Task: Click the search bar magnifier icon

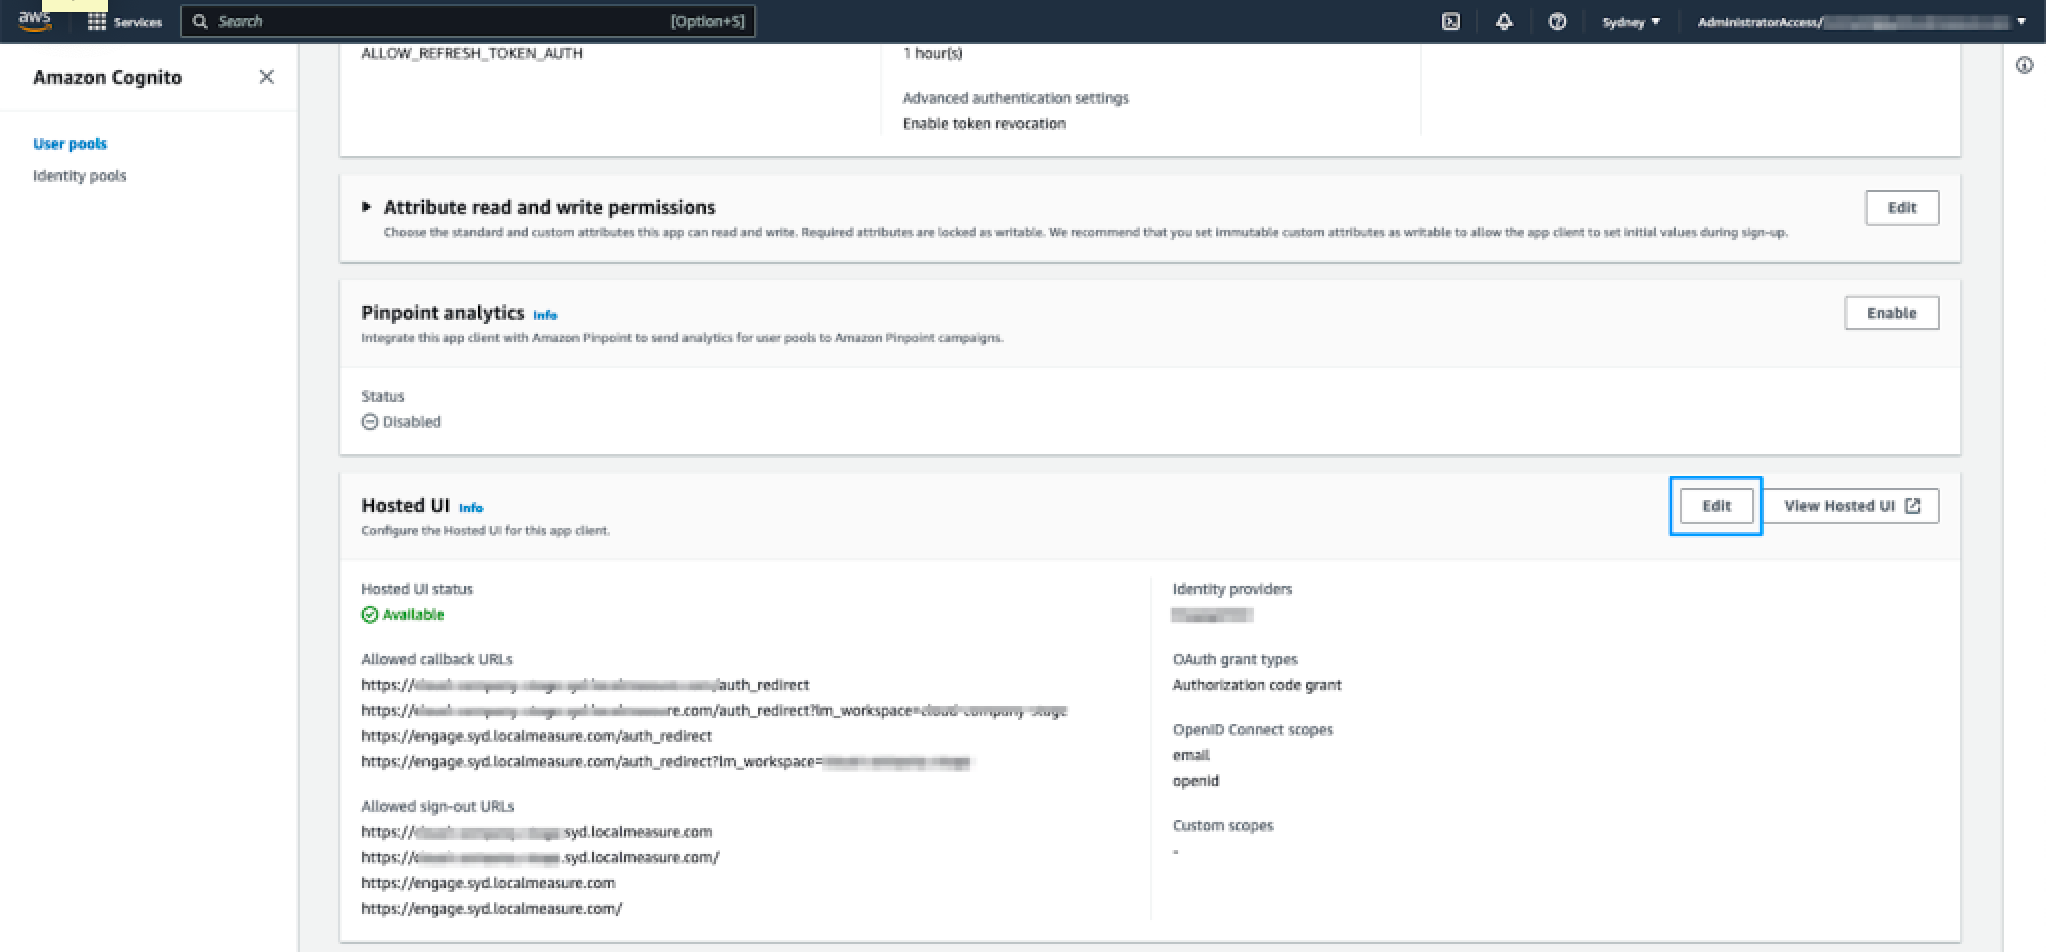Action: (200, 21)
